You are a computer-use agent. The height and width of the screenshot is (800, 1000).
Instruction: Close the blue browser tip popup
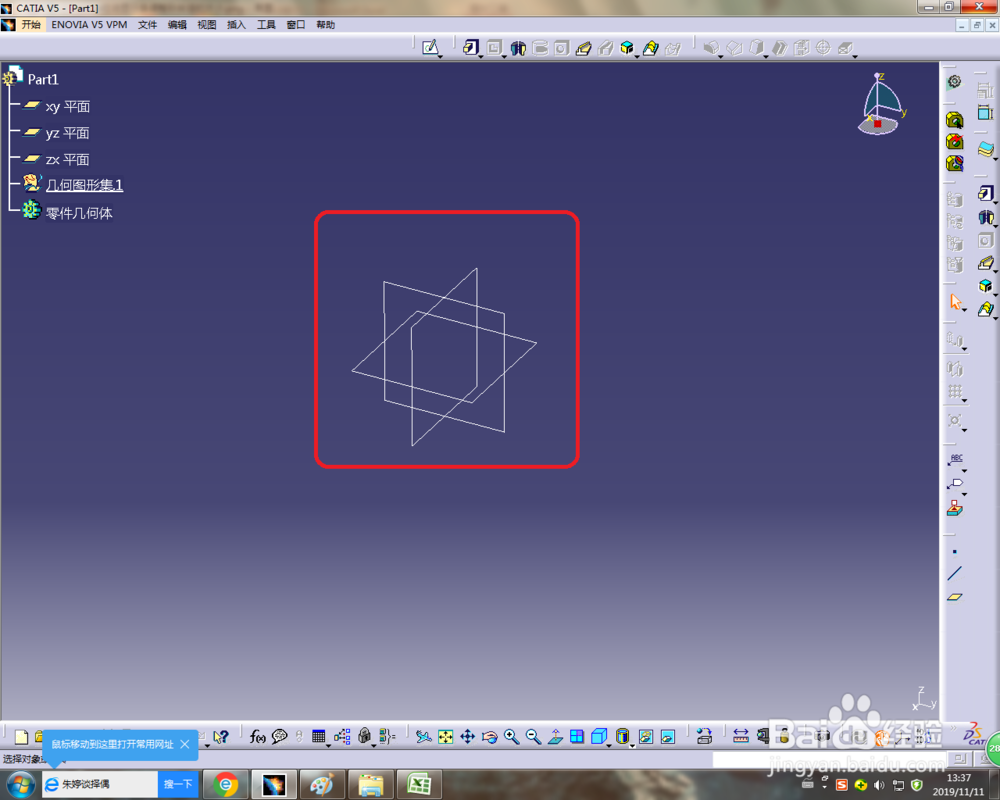tap(185, 744)
